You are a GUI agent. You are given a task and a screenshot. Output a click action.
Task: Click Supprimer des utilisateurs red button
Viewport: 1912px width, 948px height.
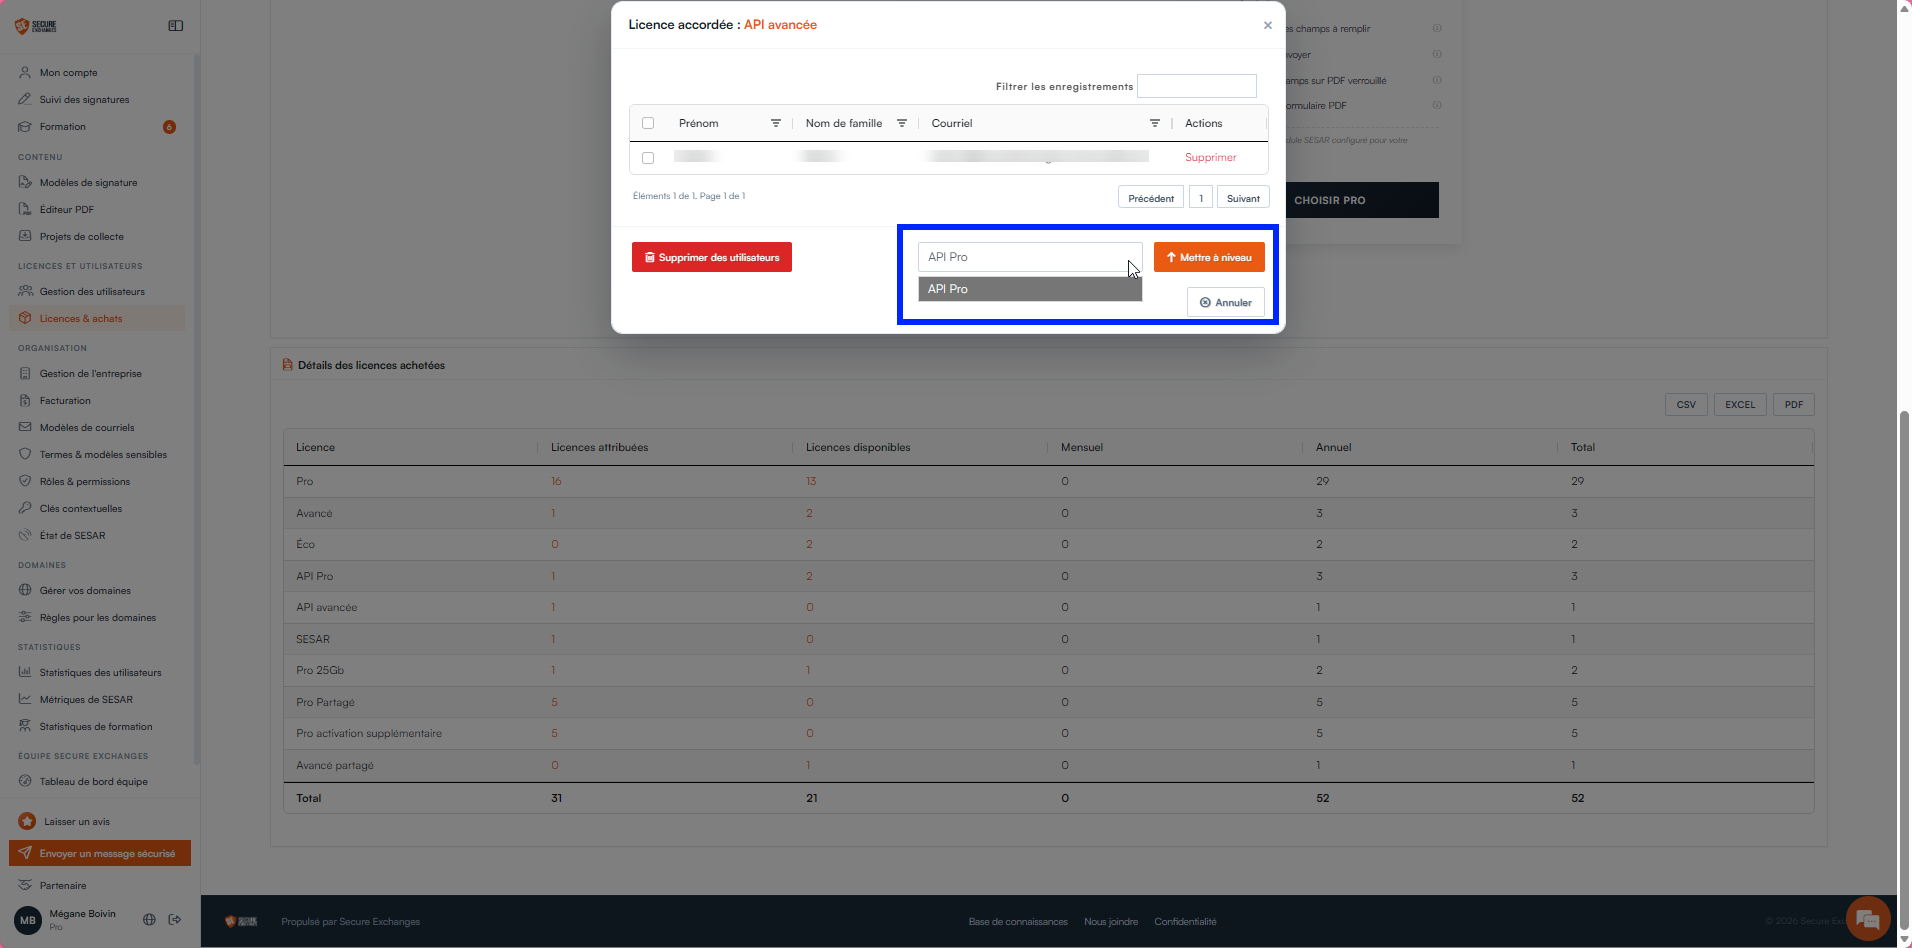click(712, 257)
